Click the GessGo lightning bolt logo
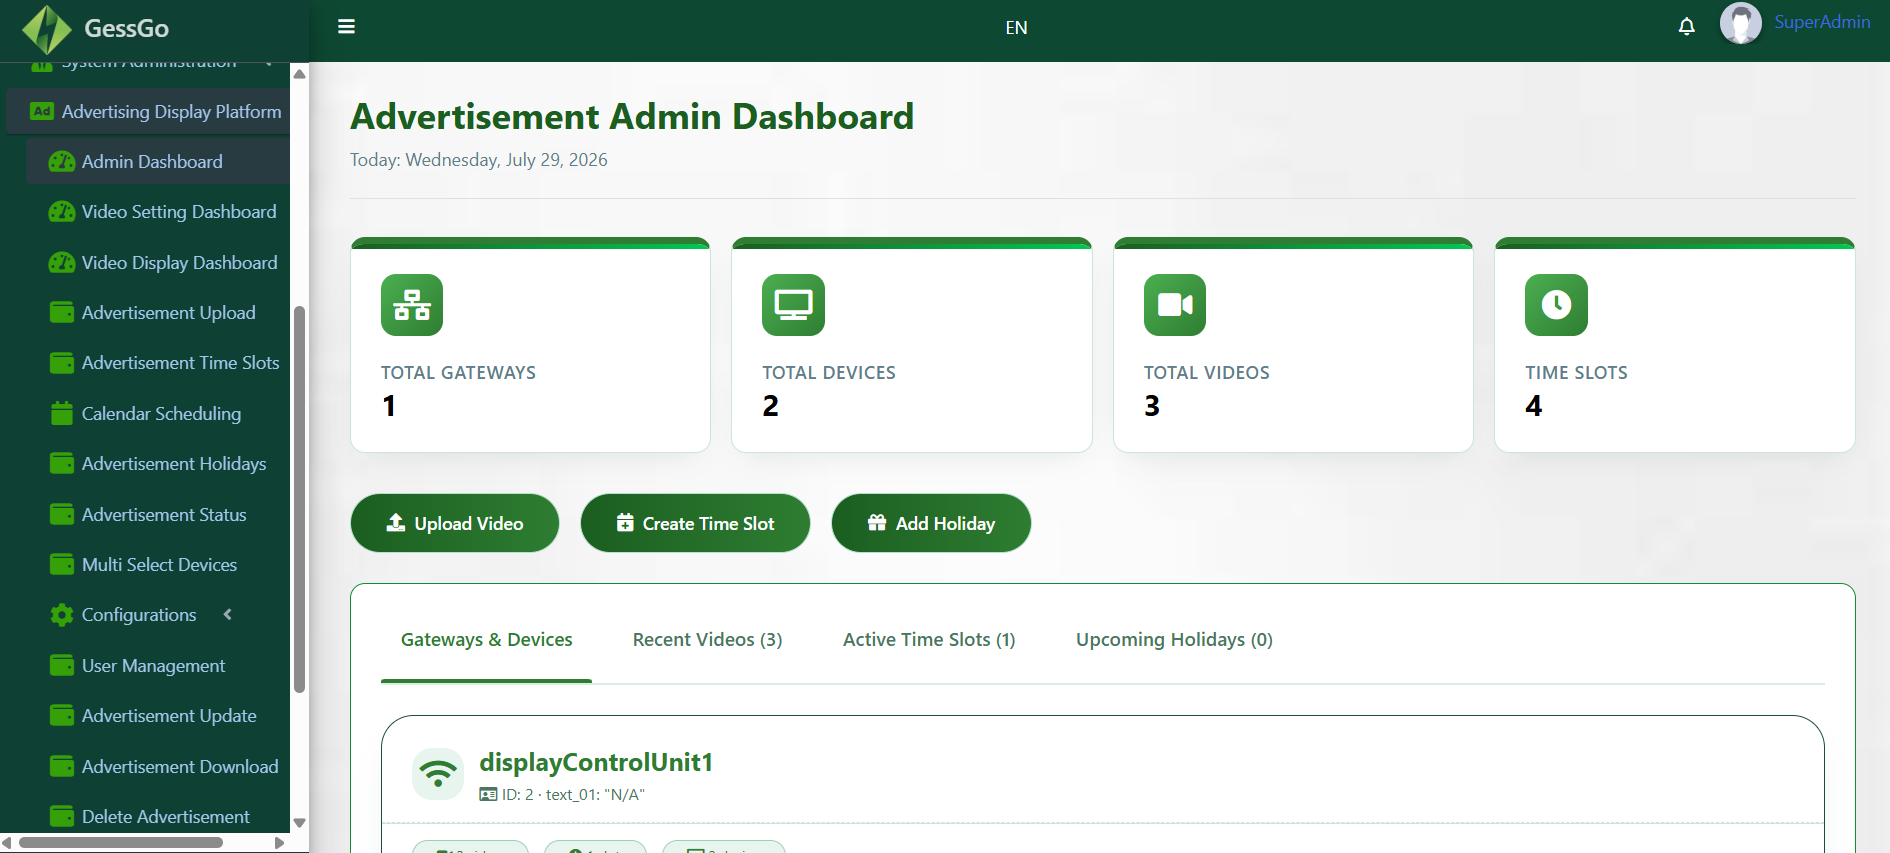 [x=46, y=28]
